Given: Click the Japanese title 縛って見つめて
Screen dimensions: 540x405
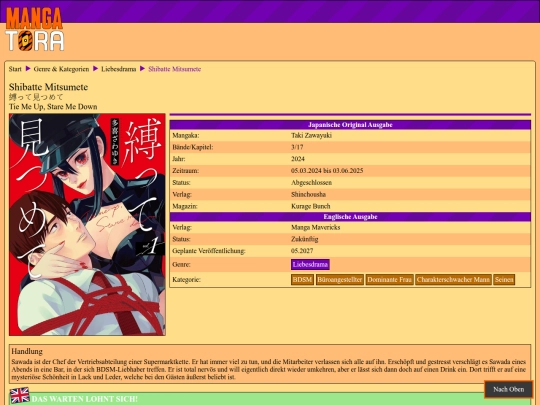Looking at the screenshot, I should pyautogui.click(x=36, y=97).
